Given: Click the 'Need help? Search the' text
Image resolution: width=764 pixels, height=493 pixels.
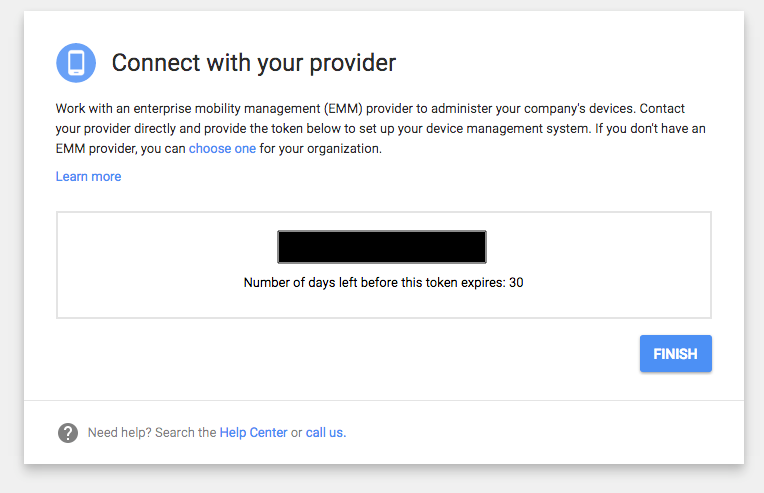Looking at the screenshot, I should 152,433.
